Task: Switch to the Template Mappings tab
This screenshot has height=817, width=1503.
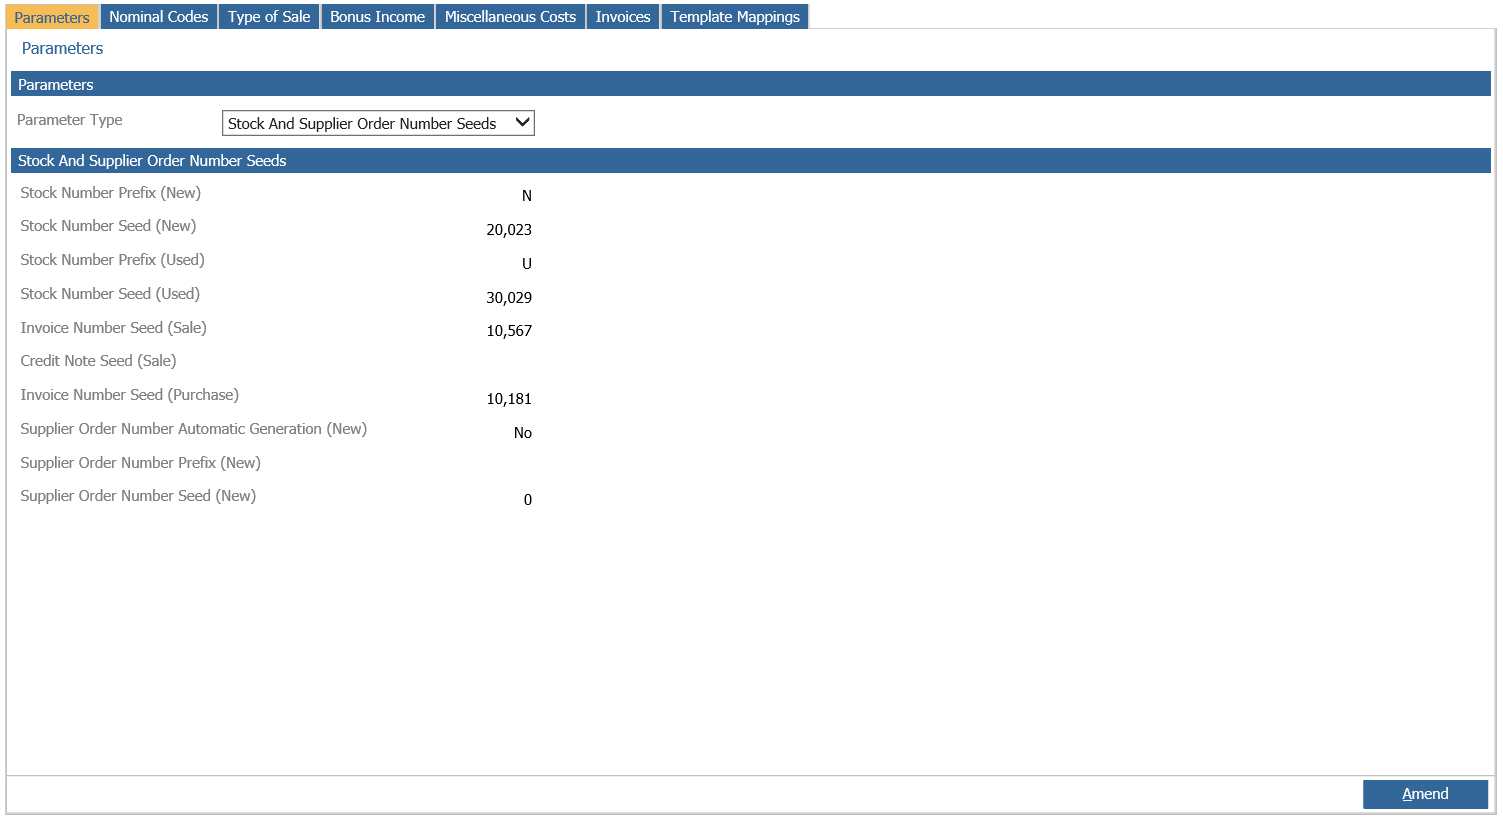Action: [734, 17]
